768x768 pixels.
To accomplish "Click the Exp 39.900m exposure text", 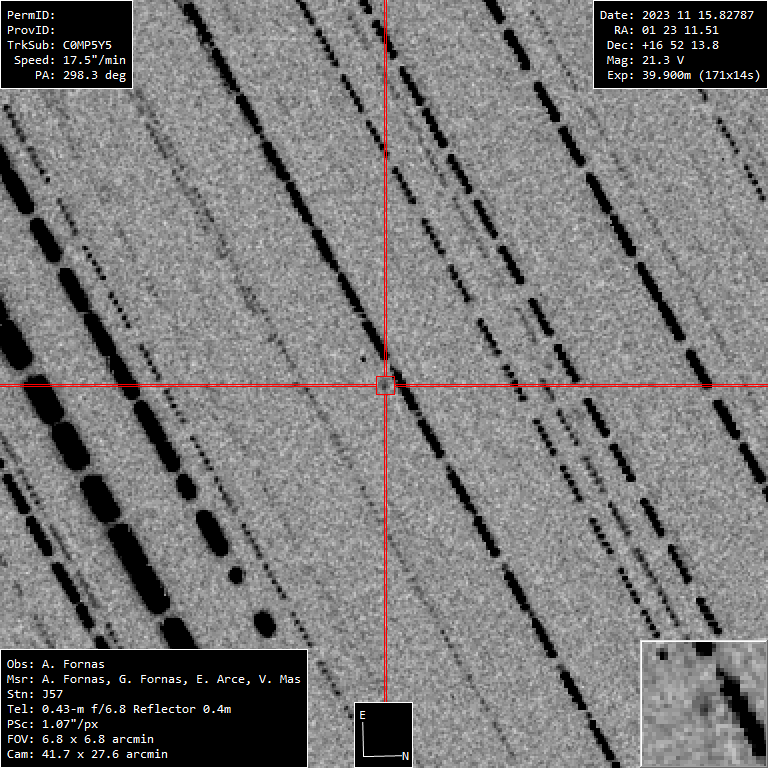I will tap(679, 76).
